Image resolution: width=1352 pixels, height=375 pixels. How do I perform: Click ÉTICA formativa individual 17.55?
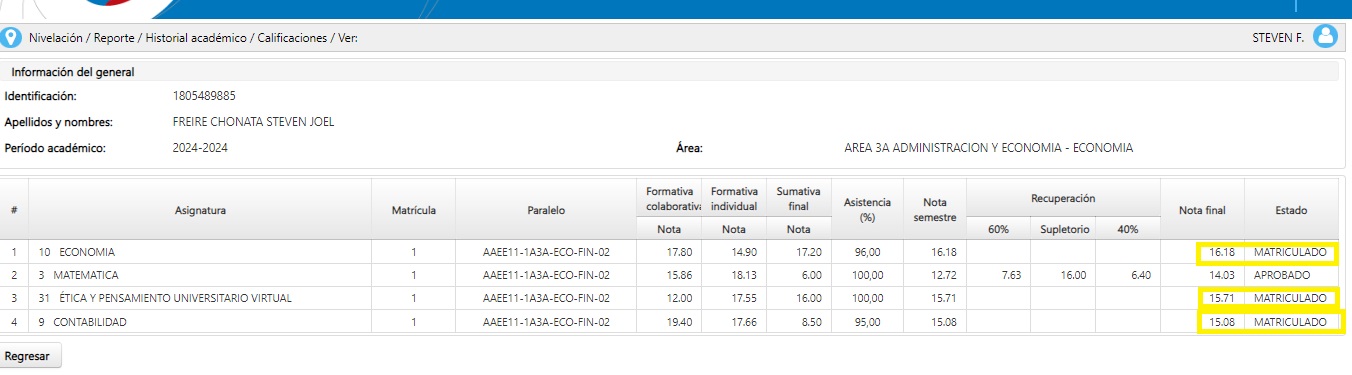click(745, 298)
